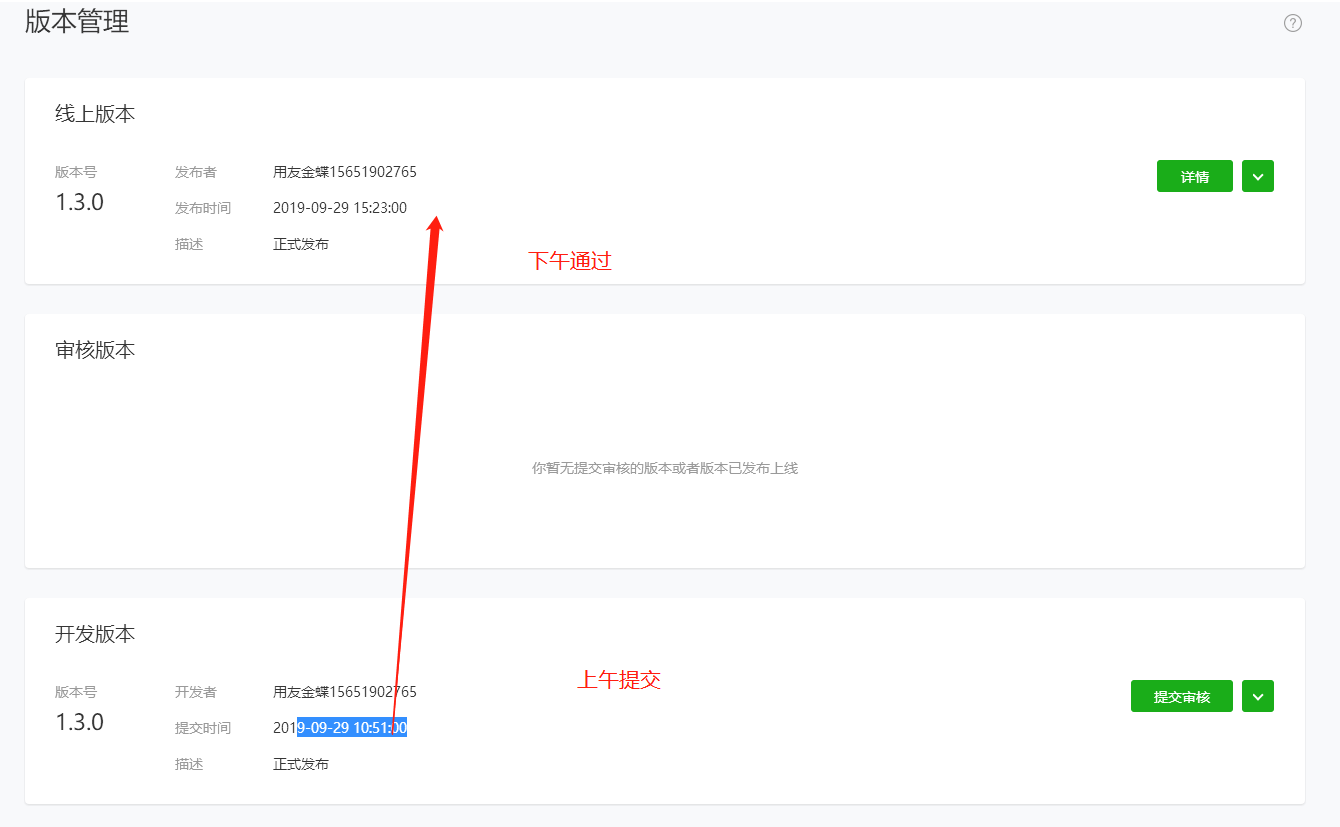
Task: Click the 审核版本 section heading
Action: tap(95, 350)
